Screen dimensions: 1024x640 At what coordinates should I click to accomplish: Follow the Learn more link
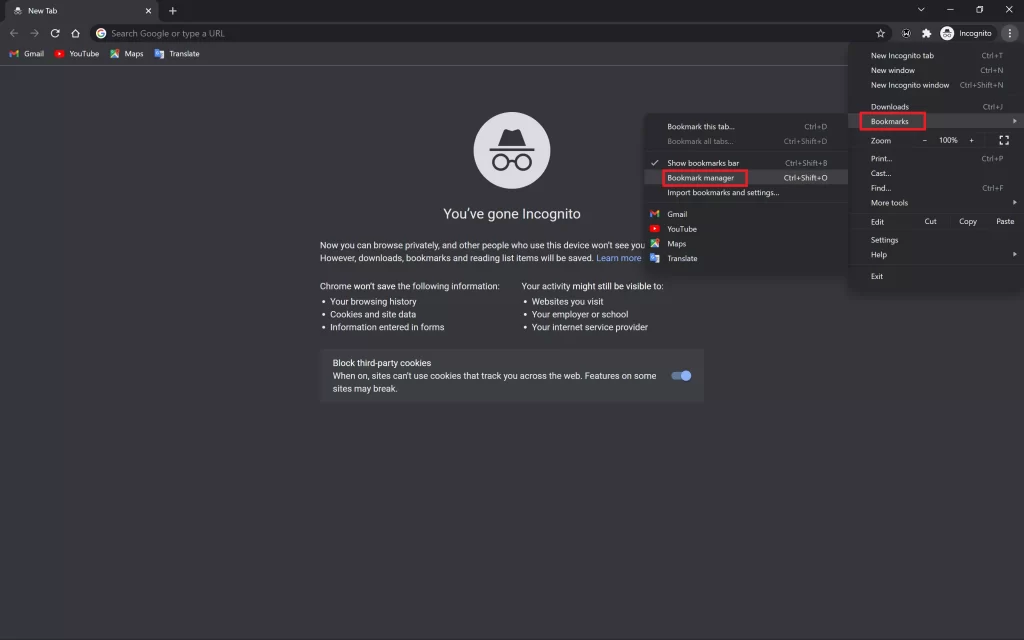click(618, 258)
